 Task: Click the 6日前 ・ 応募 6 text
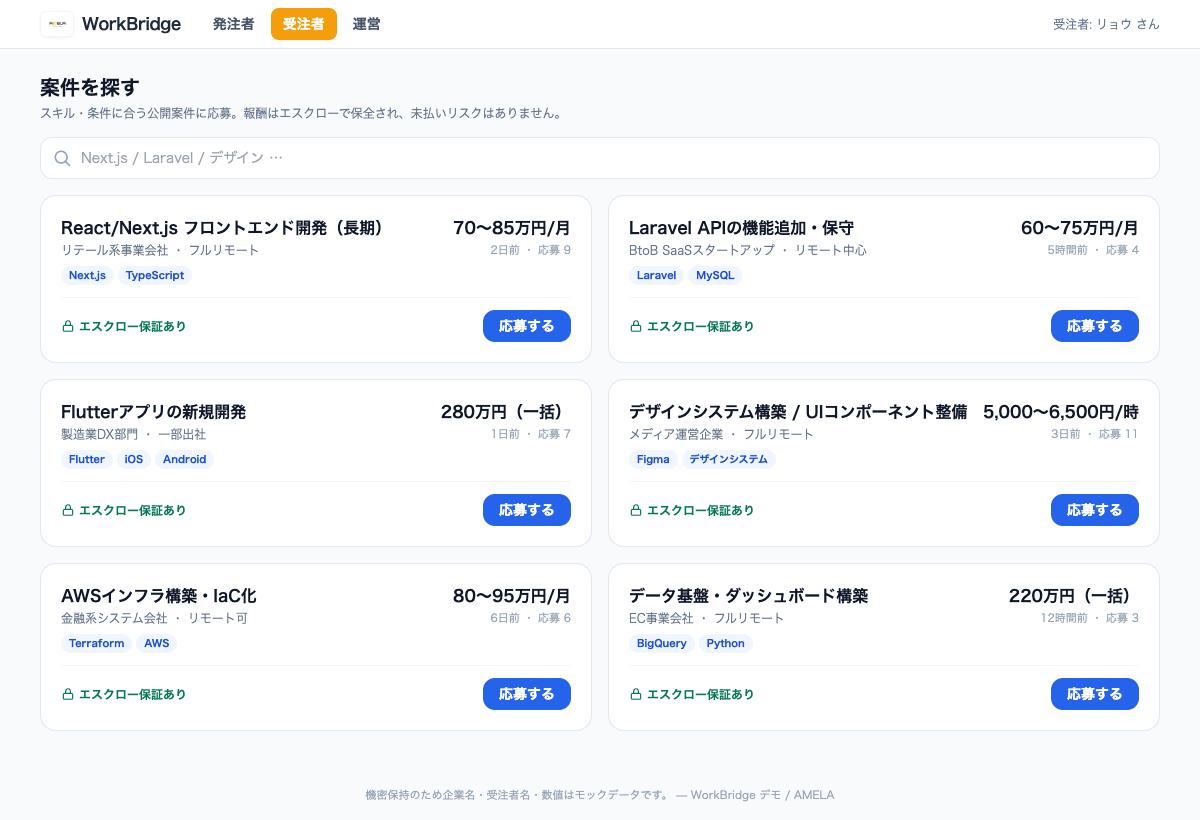pyautogui.click(x=530, y=618)
